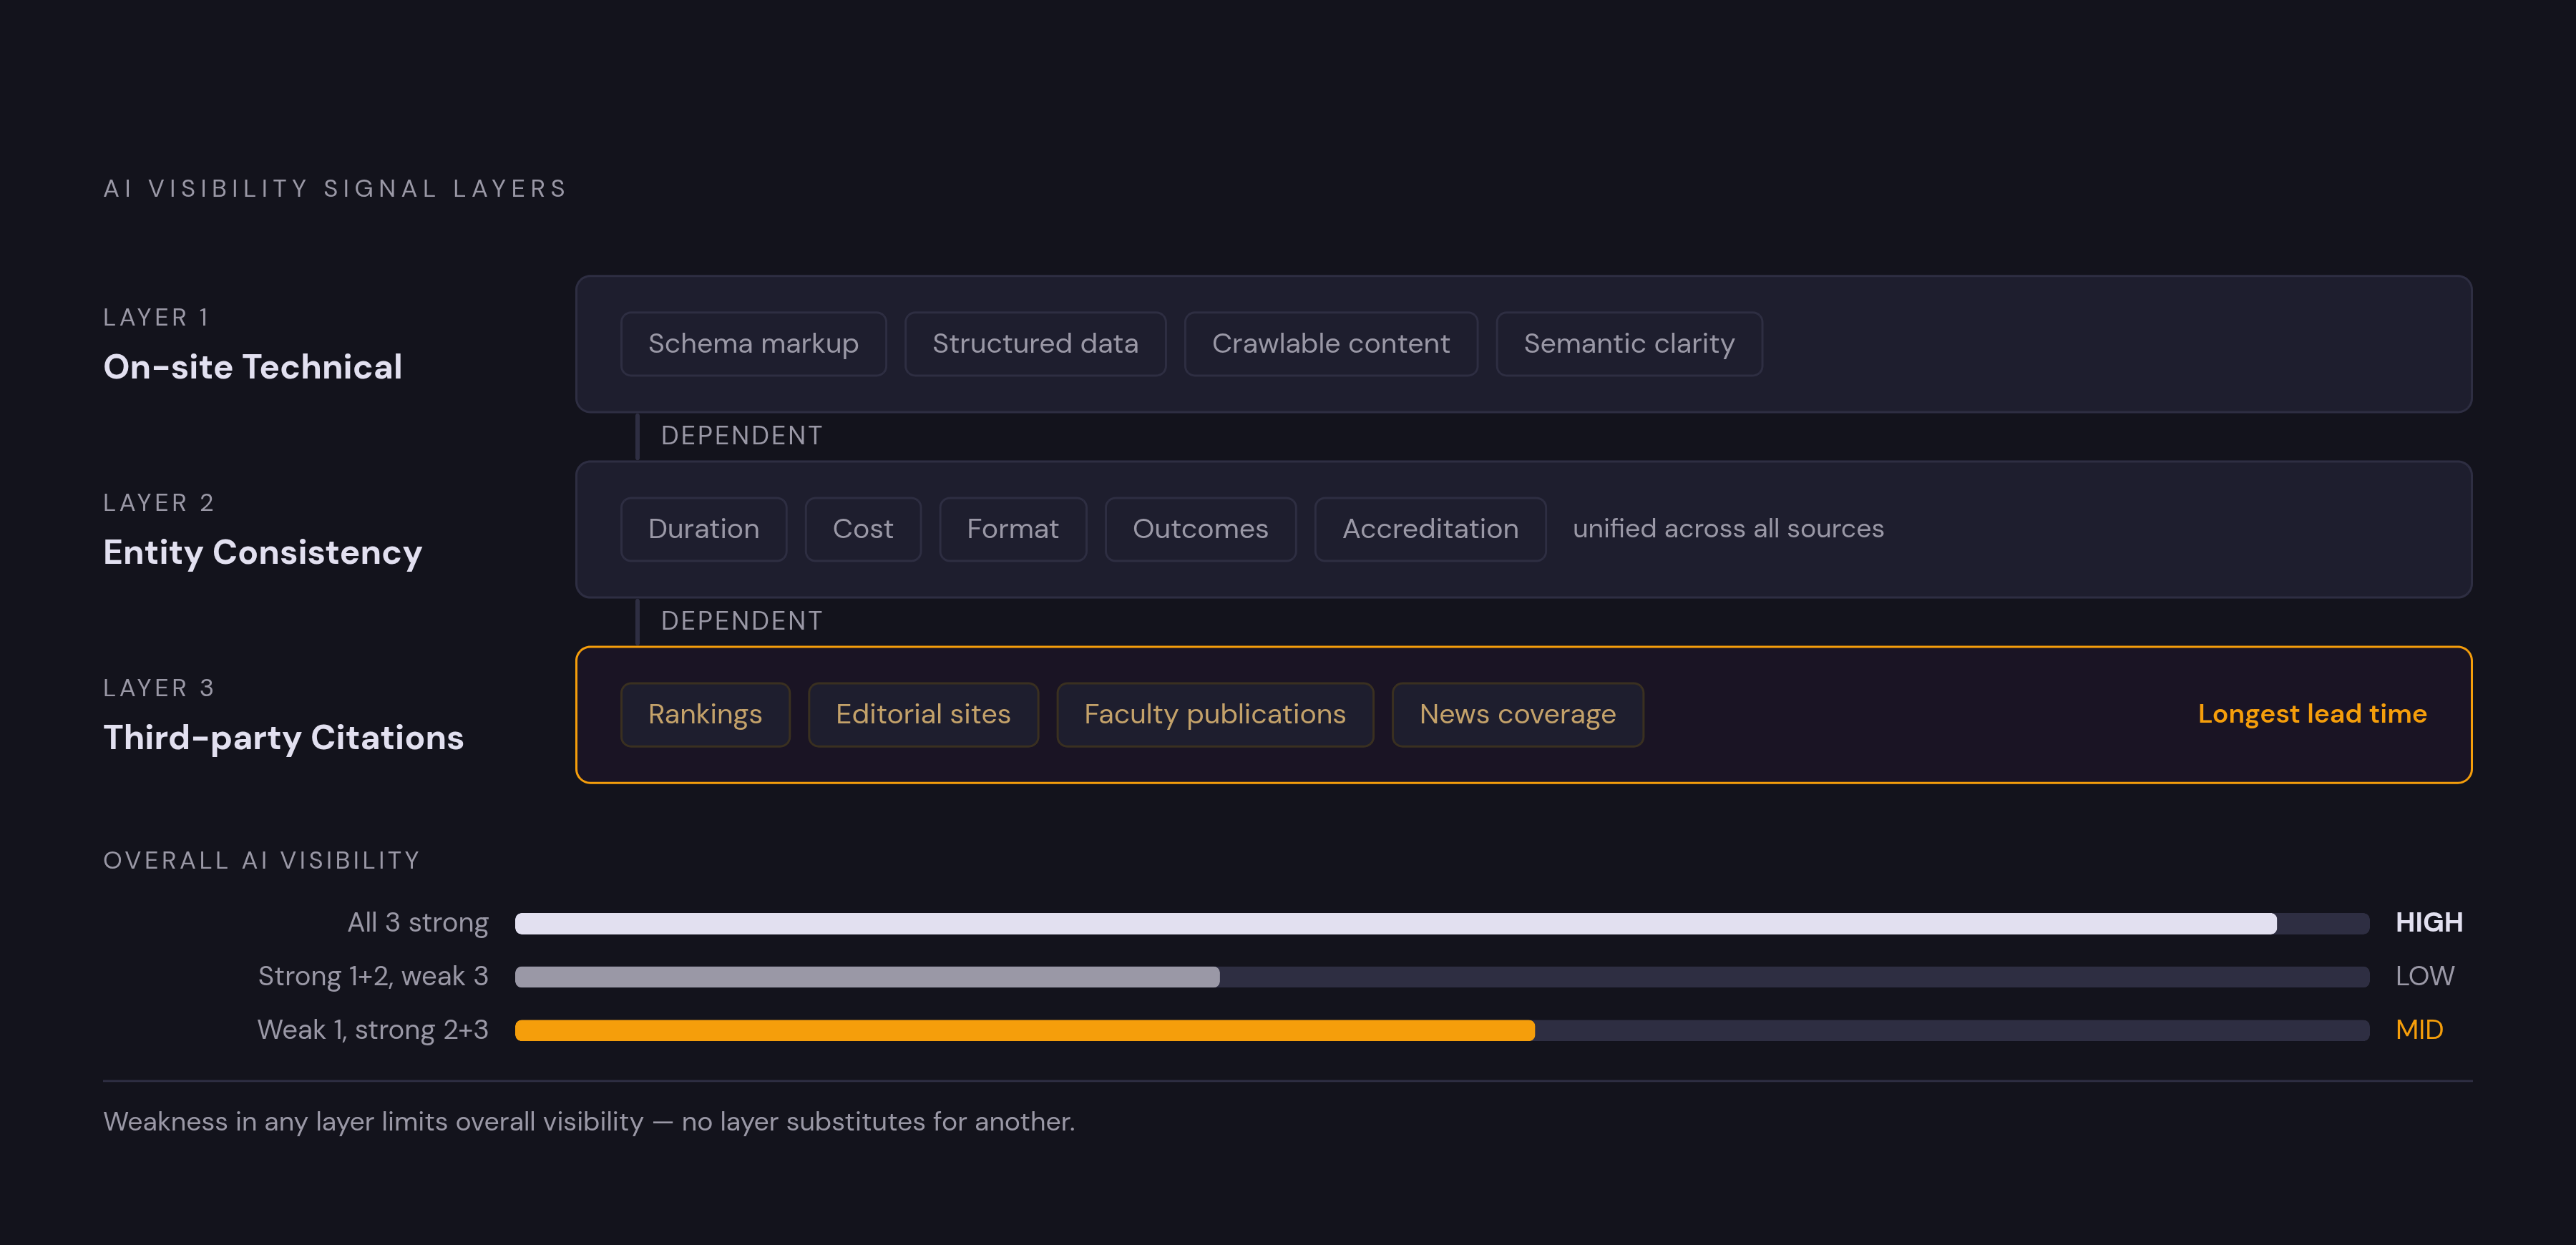
Task: Click the HIGH visibility label
Action: pos(2429,923)
